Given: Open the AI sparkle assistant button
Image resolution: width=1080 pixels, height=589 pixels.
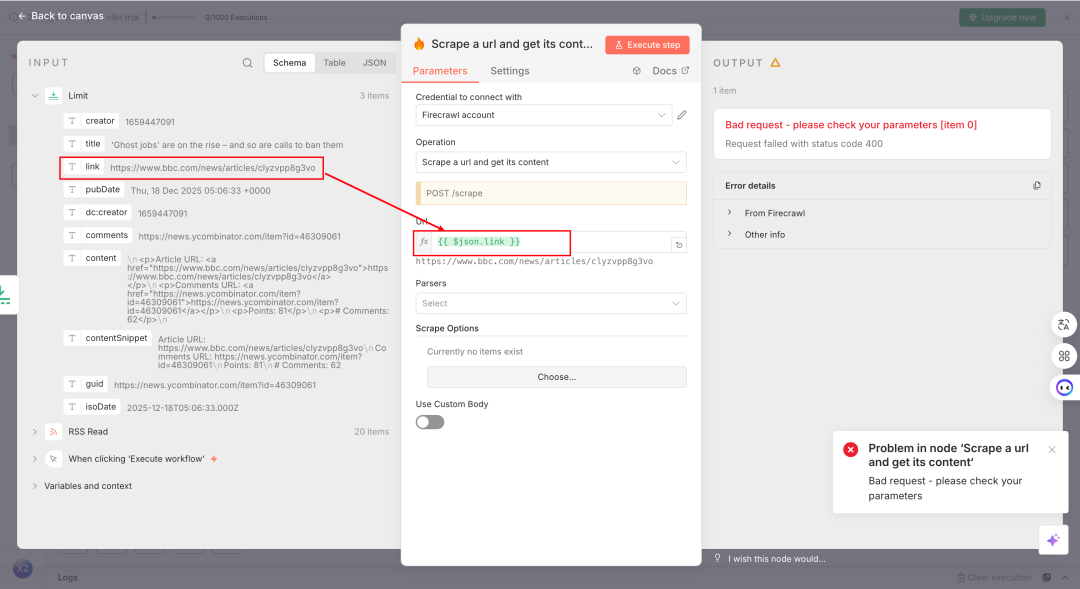Looking at the screenshot, I should (1053, 539).
